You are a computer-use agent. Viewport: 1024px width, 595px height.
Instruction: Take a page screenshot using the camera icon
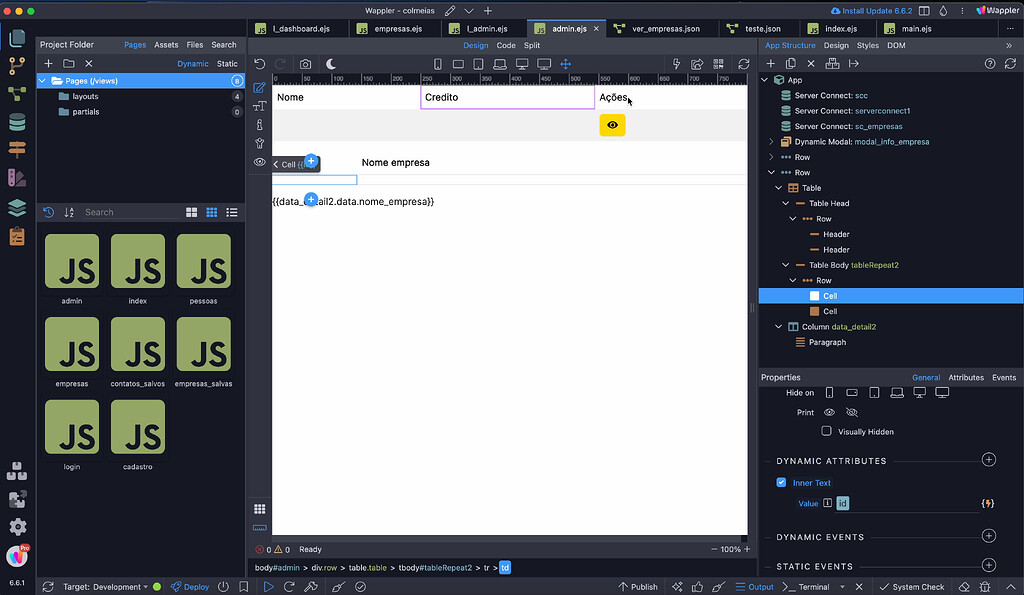(x=305, y=62)
